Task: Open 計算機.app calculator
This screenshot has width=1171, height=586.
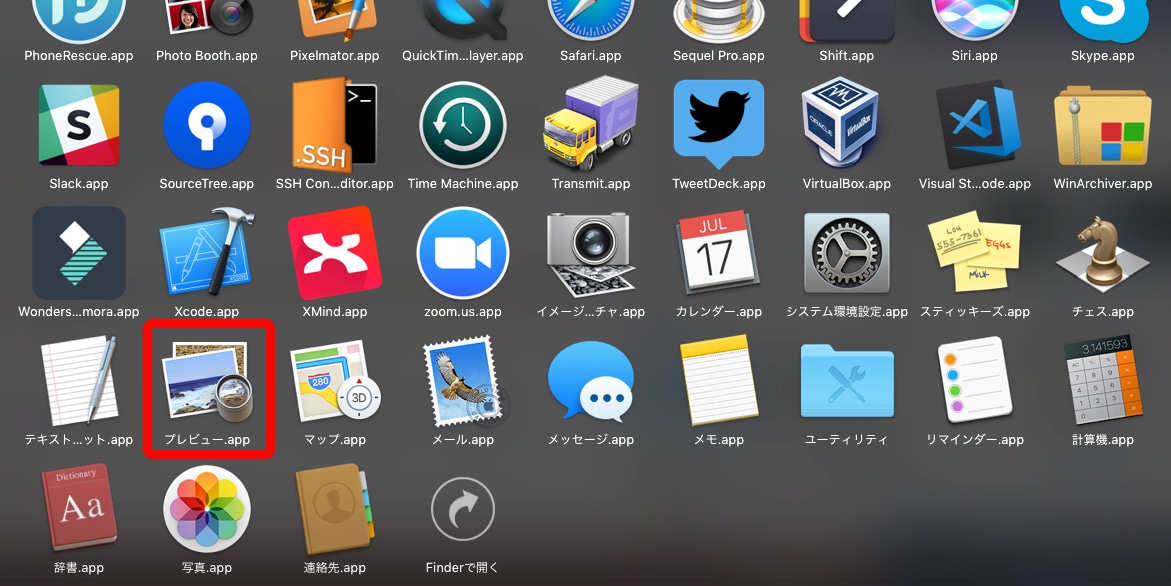Action: [1102, 381]
